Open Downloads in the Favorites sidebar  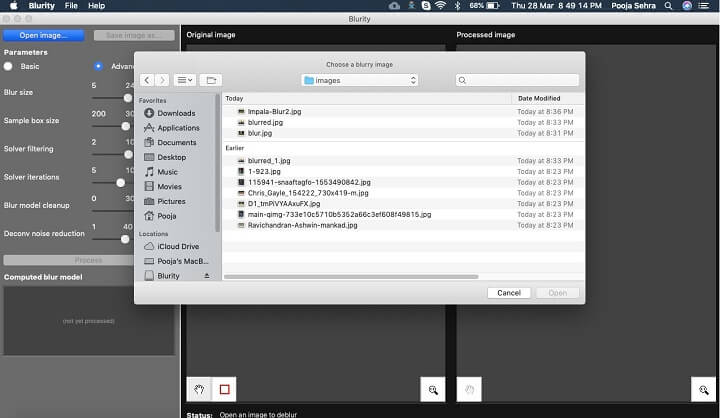(x=176, y=113)
